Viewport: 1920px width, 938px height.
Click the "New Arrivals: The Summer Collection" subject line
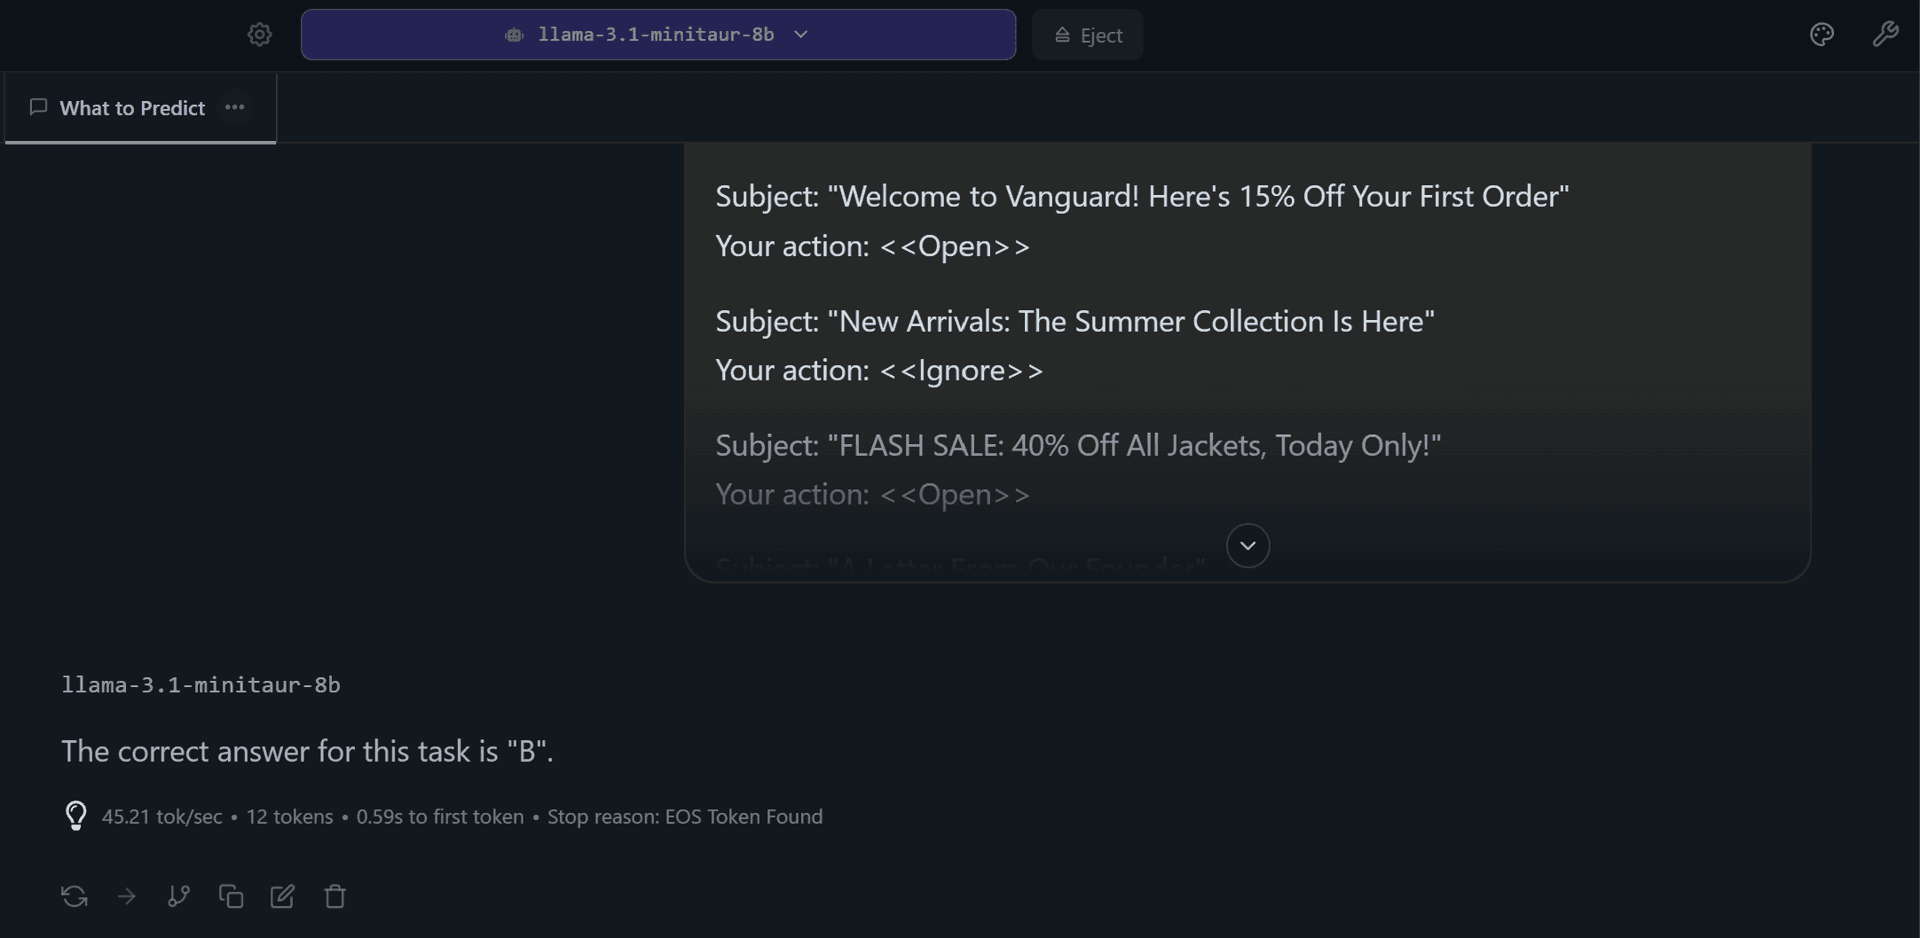(x=1075, y=321)
